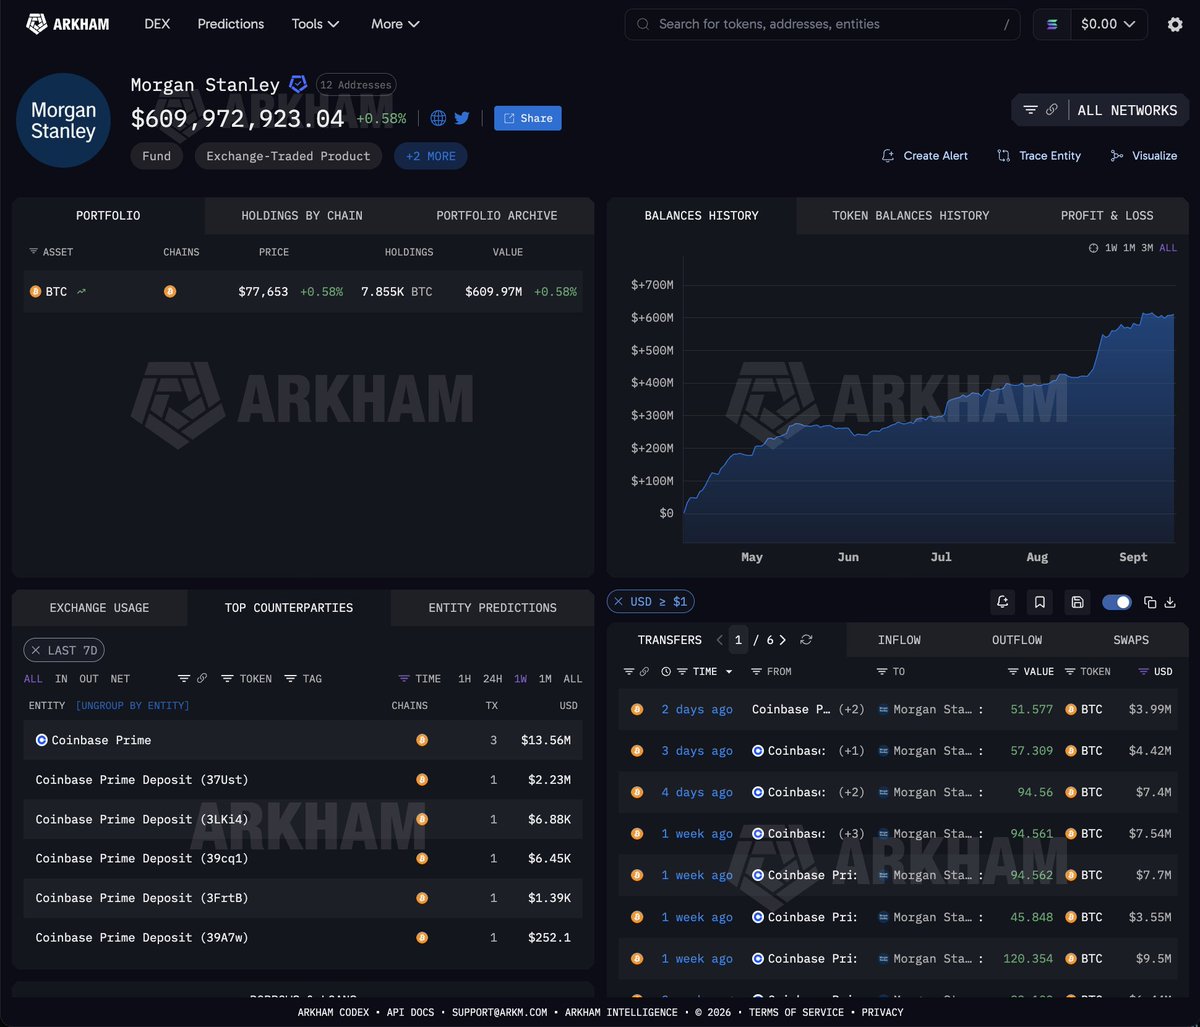The image size is (1200, 1027).
Task: Click the save filter floppy disk icon
Action: click(x=1077, y=602)
